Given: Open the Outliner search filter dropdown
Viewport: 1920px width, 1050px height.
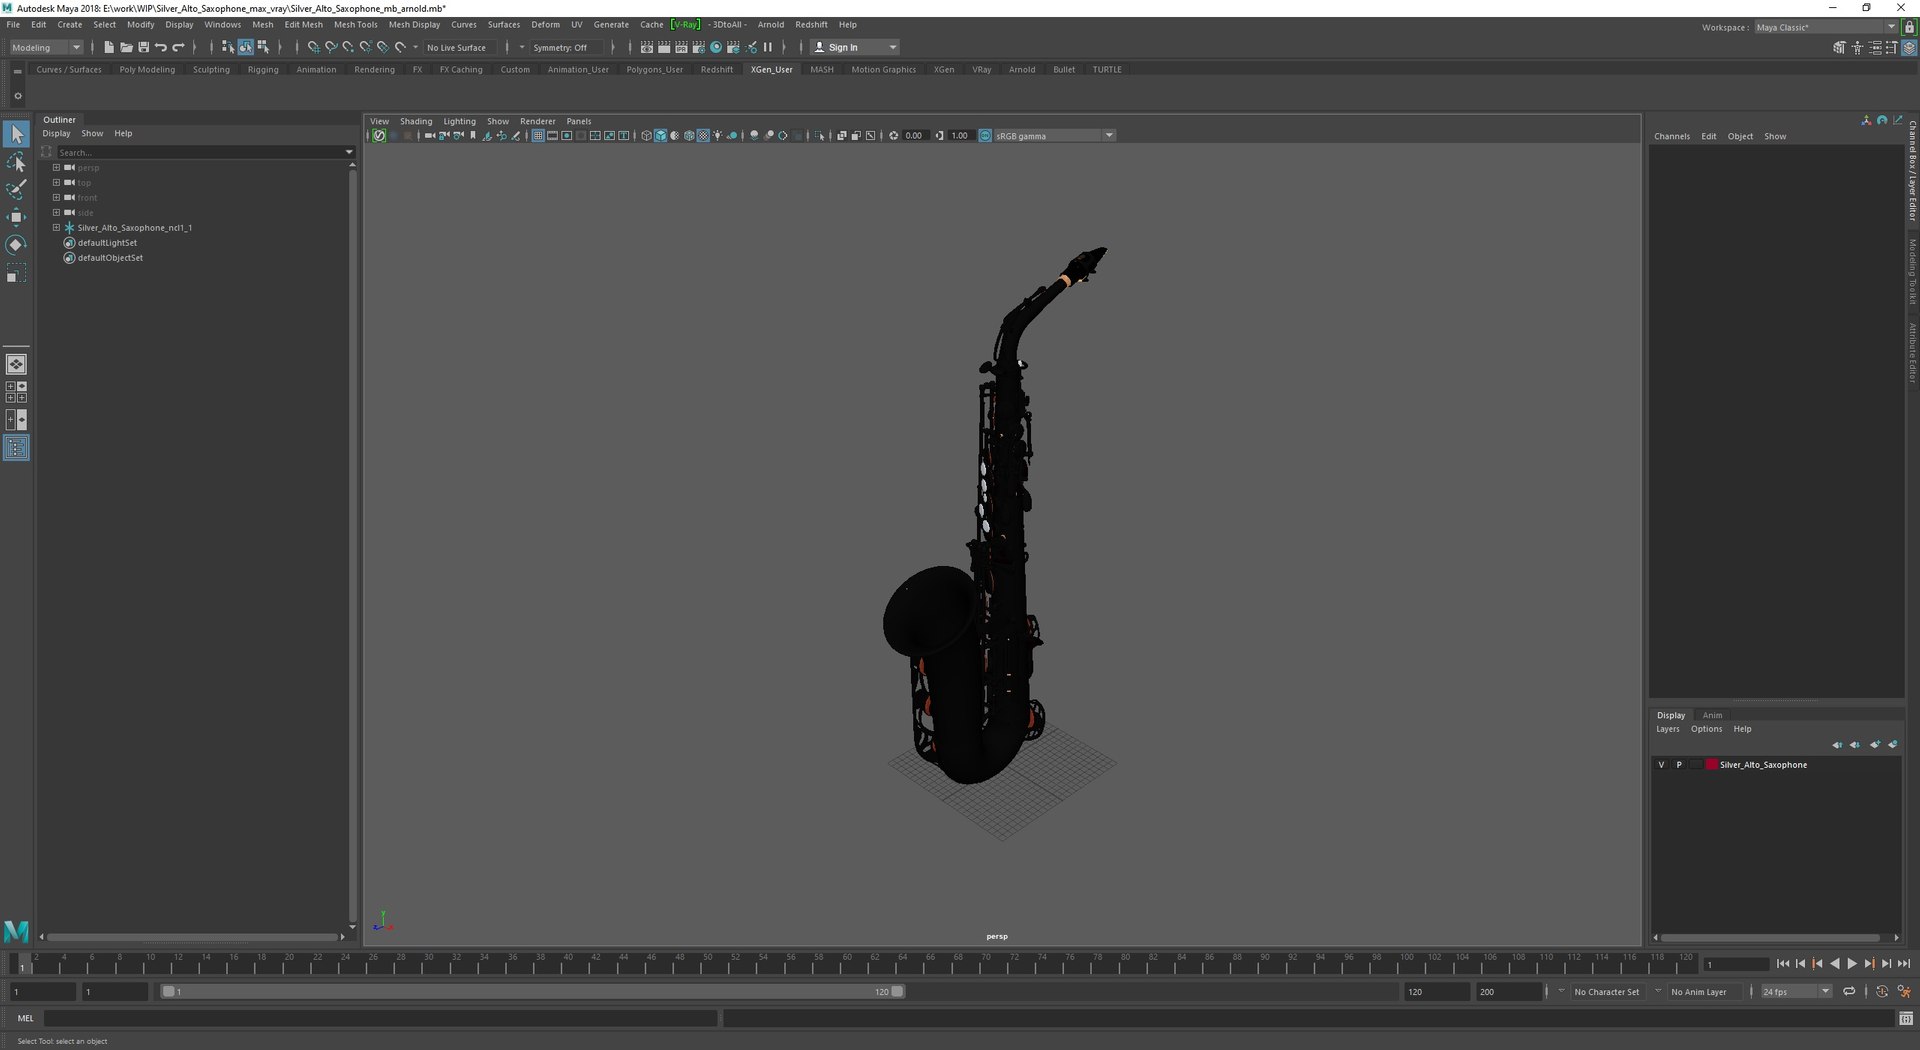Looking at the screenshot, I should [349, 152].
